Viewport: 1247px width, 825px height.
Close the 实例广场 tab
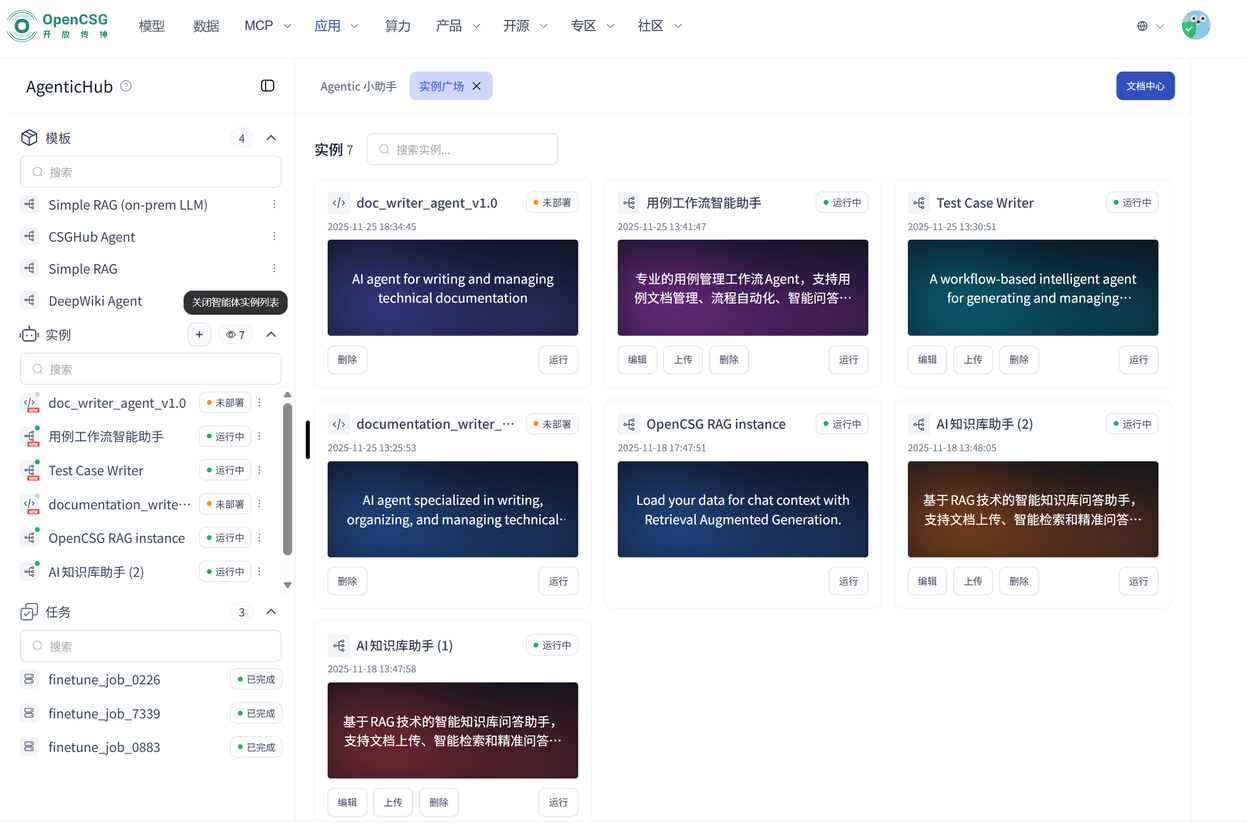click(477, 86)
